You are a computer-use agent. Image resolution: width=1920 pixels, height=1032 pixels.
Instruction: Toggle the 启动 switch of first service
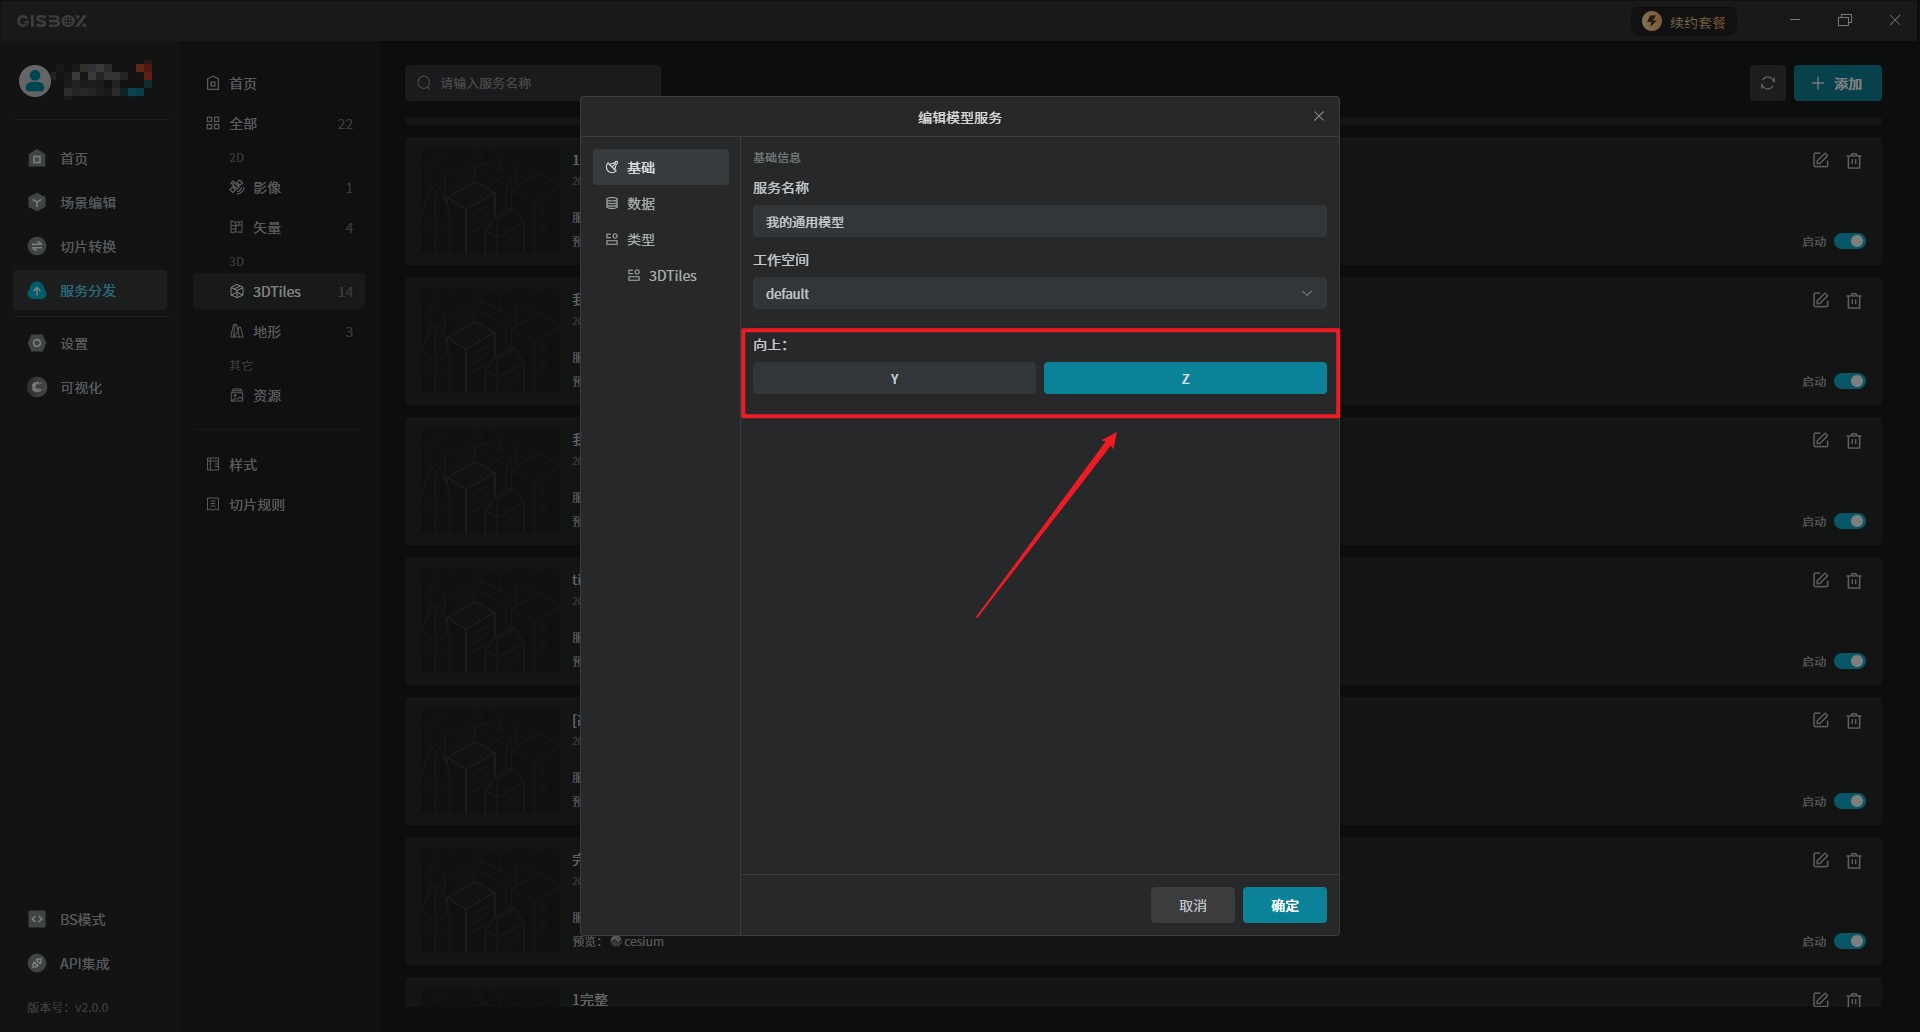coord(1849,241)
